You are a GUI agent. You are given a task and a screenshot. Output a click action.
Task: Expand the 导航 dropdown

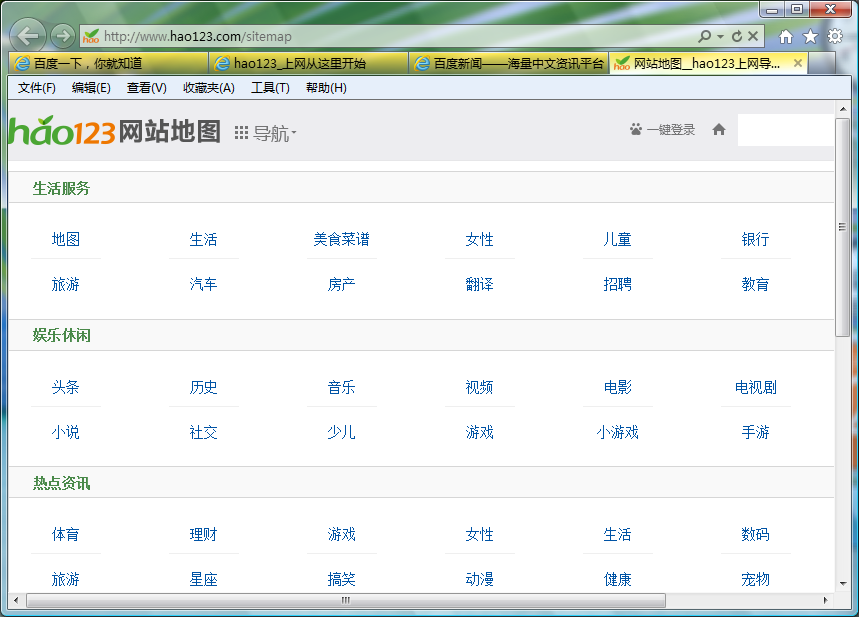point(274,133)
